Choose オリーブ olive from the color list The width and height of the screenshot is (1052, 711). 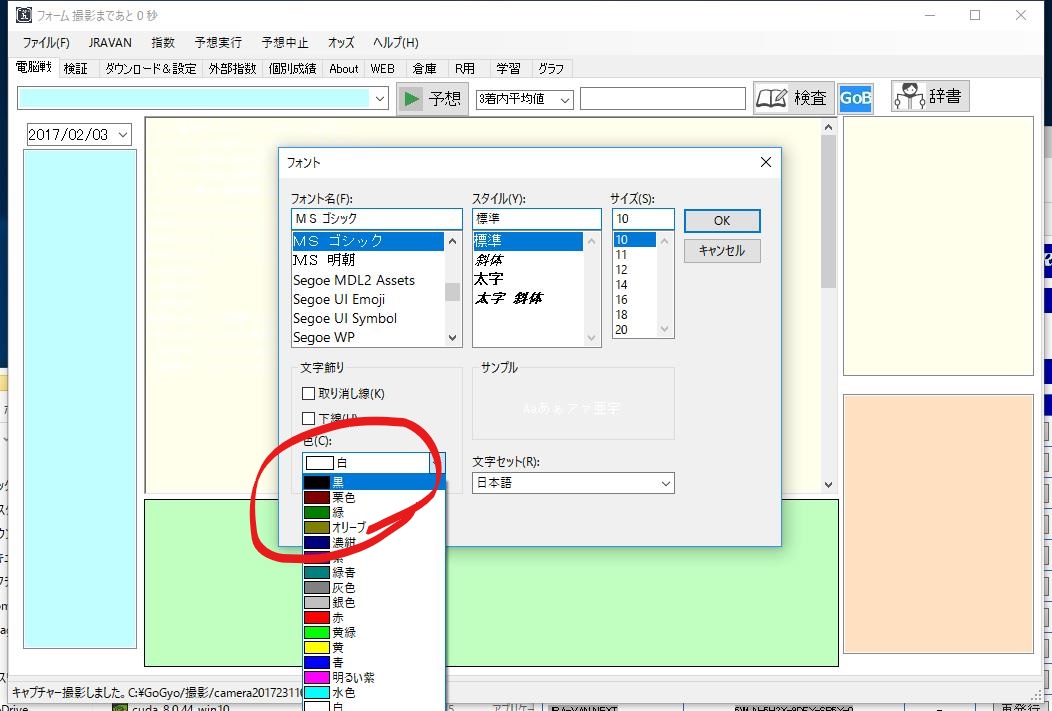(373, 527)
